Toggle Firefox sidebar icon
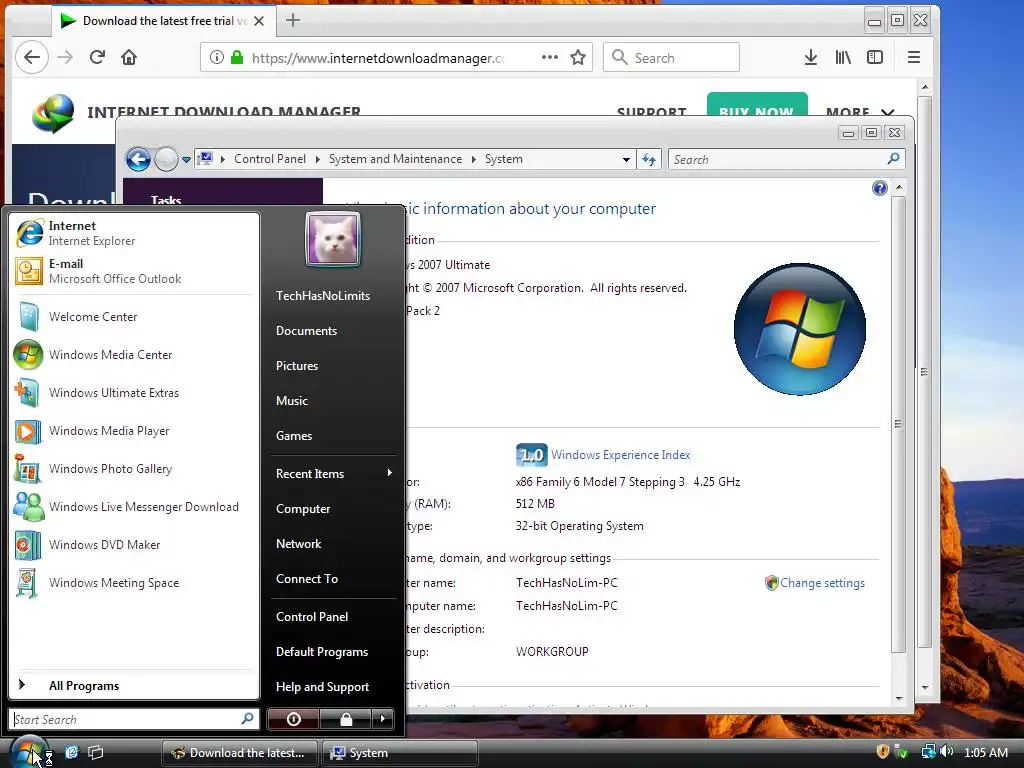 [x=874, y=57]
